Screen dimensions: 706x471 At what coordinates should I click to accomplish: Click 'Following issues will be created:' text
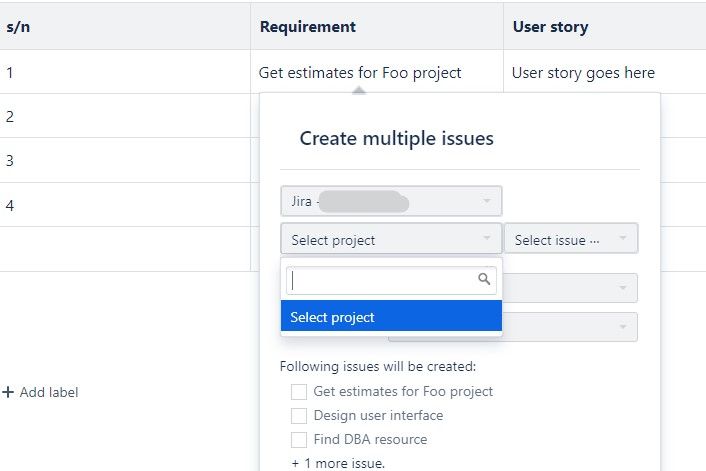click(x=378, y=367)
